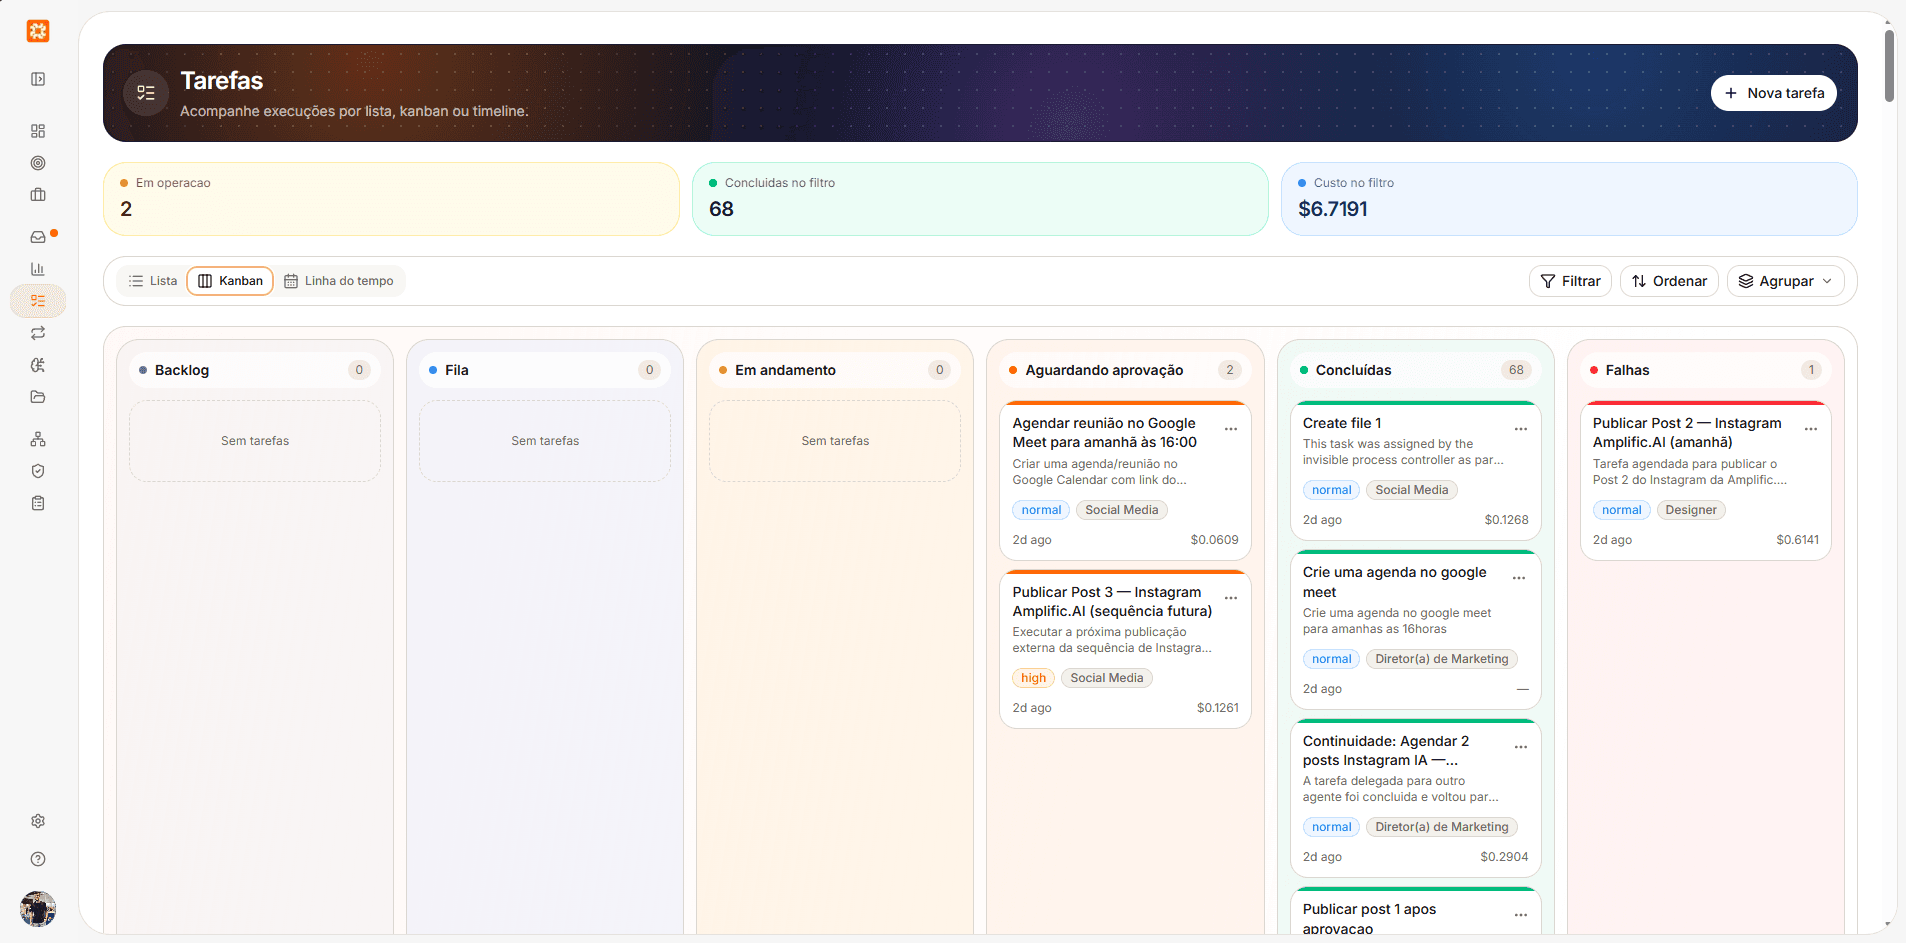Open the bar chart analytics sidebar icon
Image resolution: width=1906 pixels, height=943 pixels.
tap(38, 269)
